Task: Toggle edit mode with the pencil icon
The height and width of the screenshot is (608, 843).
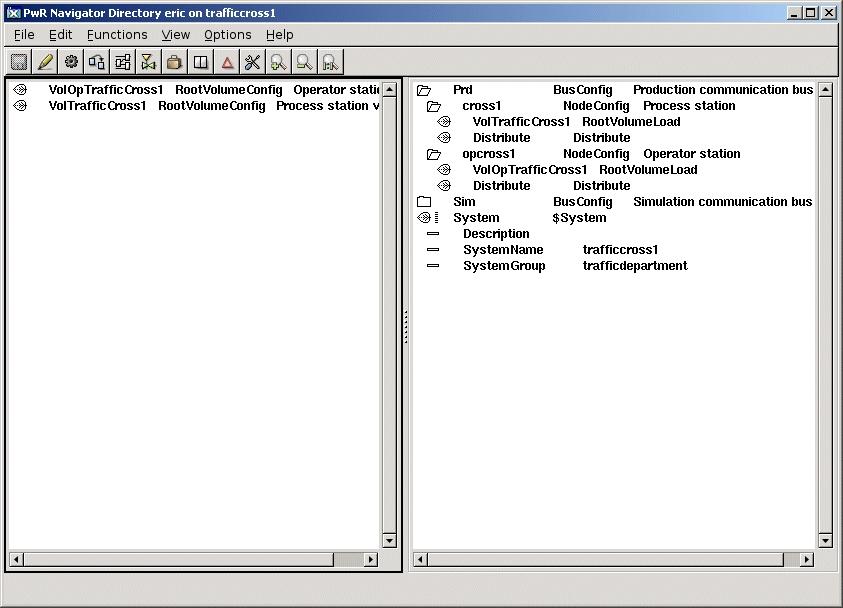Action: point(45,62)
